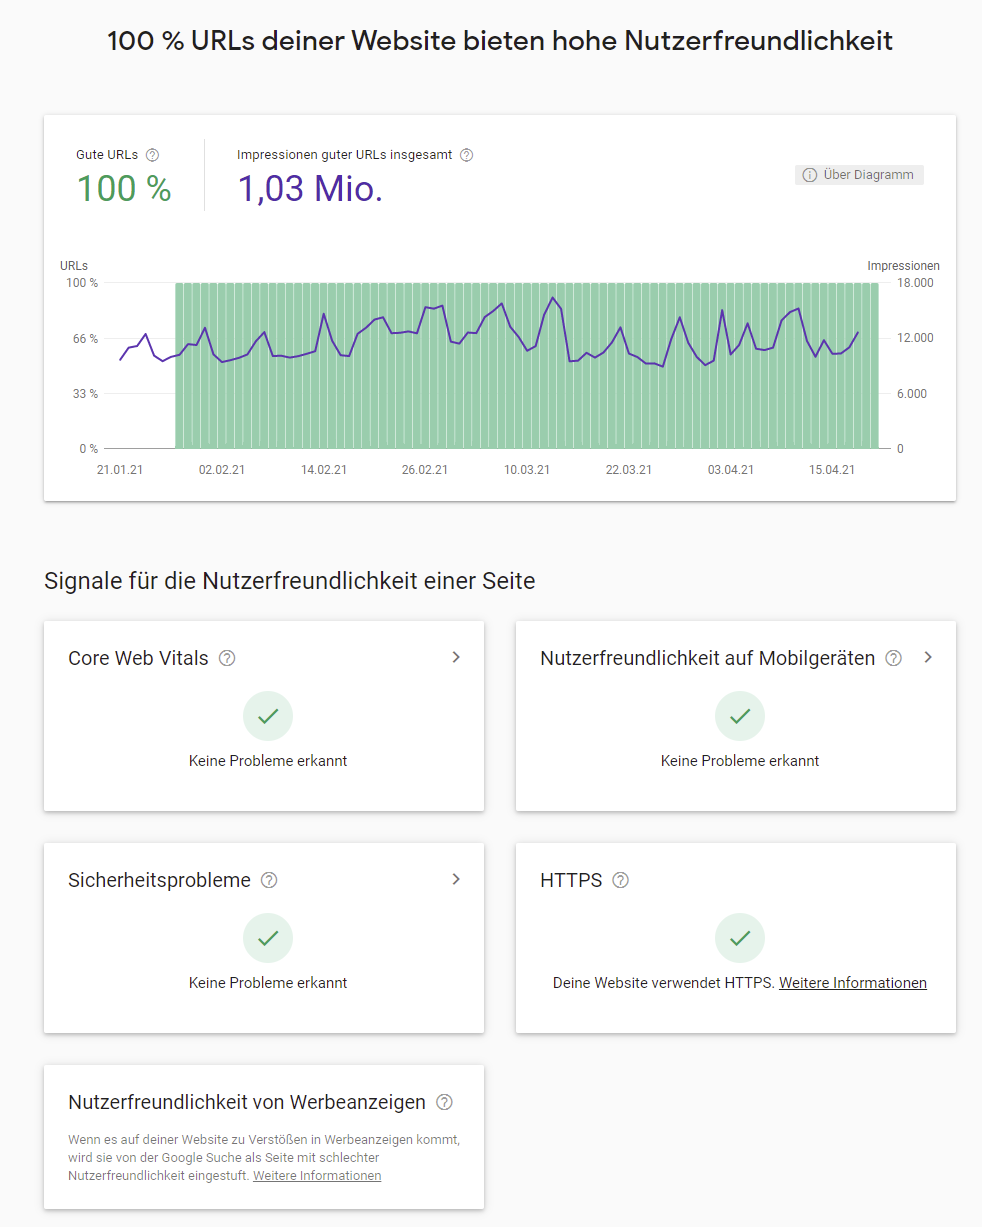This screenshot has height=1227, width=982.
Task: Open details for Nutzerfreundlichkeit auf Mobilgeräten
Action: point(928,657)
